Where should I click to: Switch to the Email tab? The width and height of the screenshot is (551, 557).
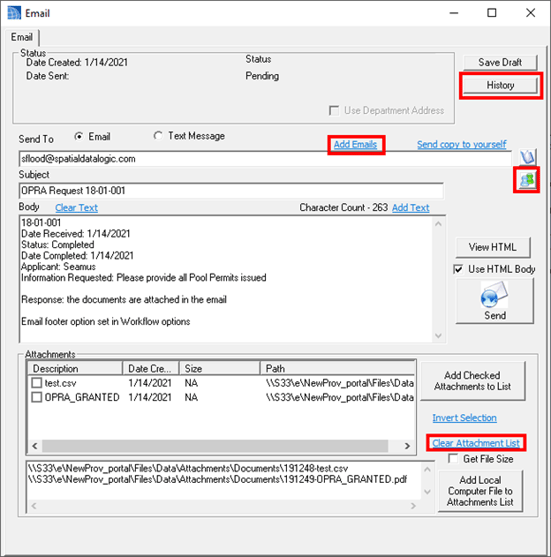pyautogui.click(x=22, y=37)
